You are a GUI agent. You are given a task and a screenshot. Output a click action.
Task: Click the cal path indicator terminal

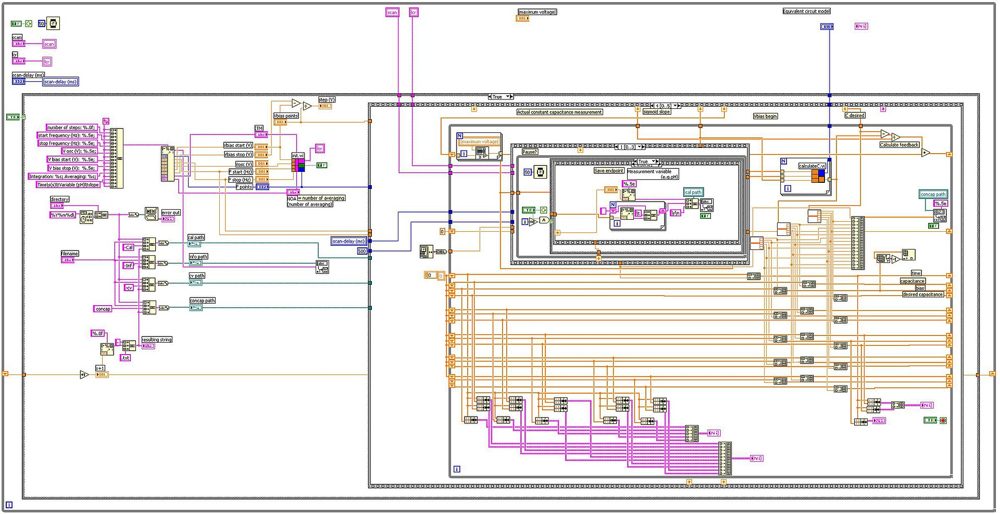click(195, 243)
